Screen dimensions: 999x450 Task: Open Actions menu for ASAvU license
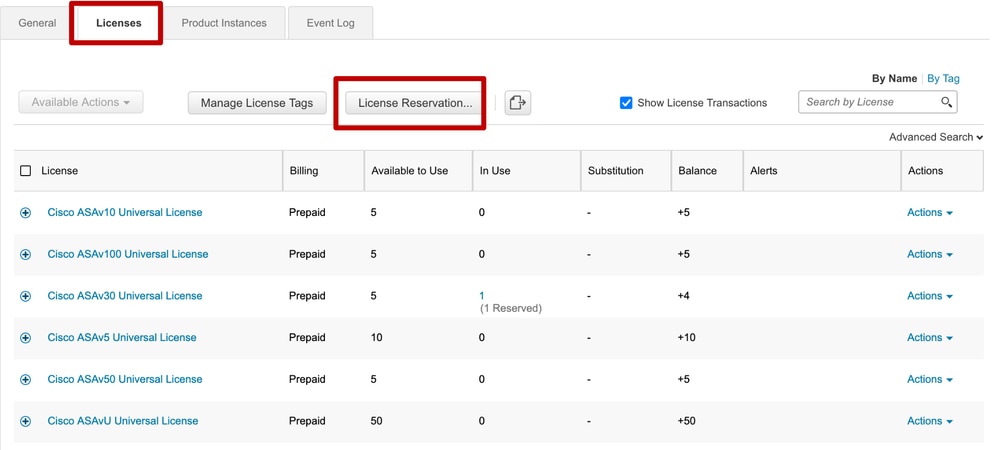pos(930,421)
